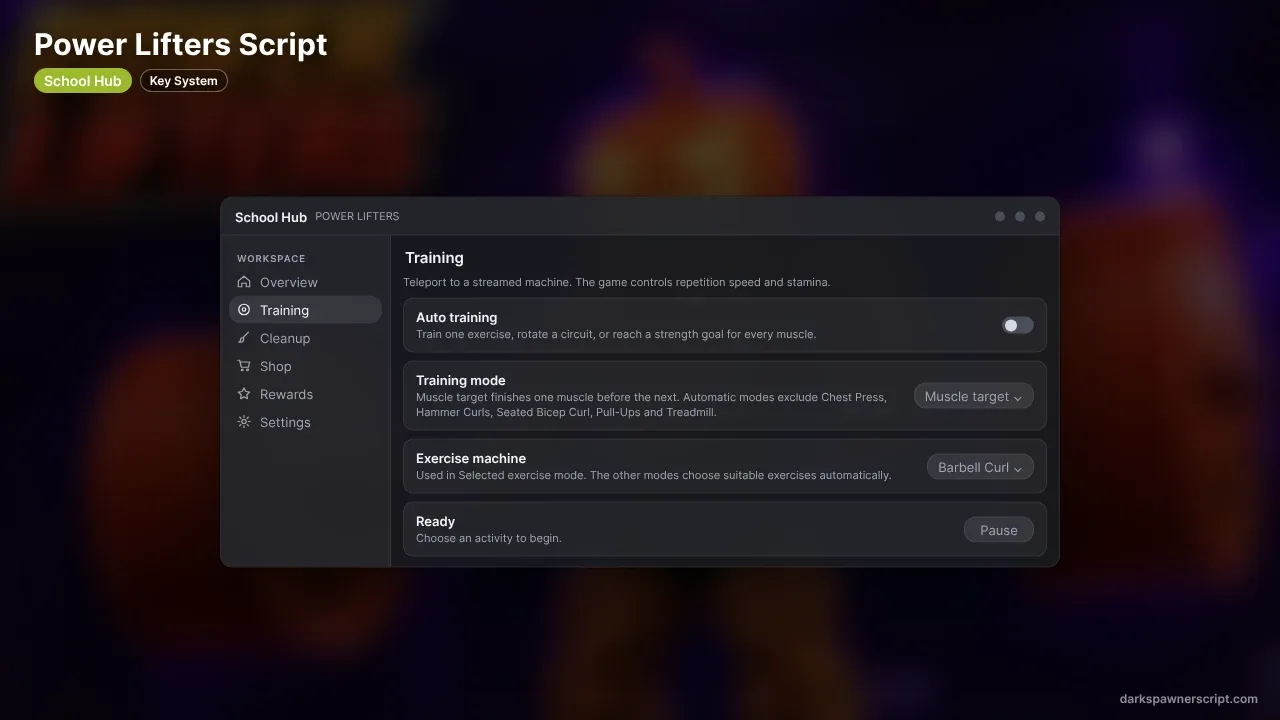
Task: Click the Pause button
Action: tap(999, 530)
